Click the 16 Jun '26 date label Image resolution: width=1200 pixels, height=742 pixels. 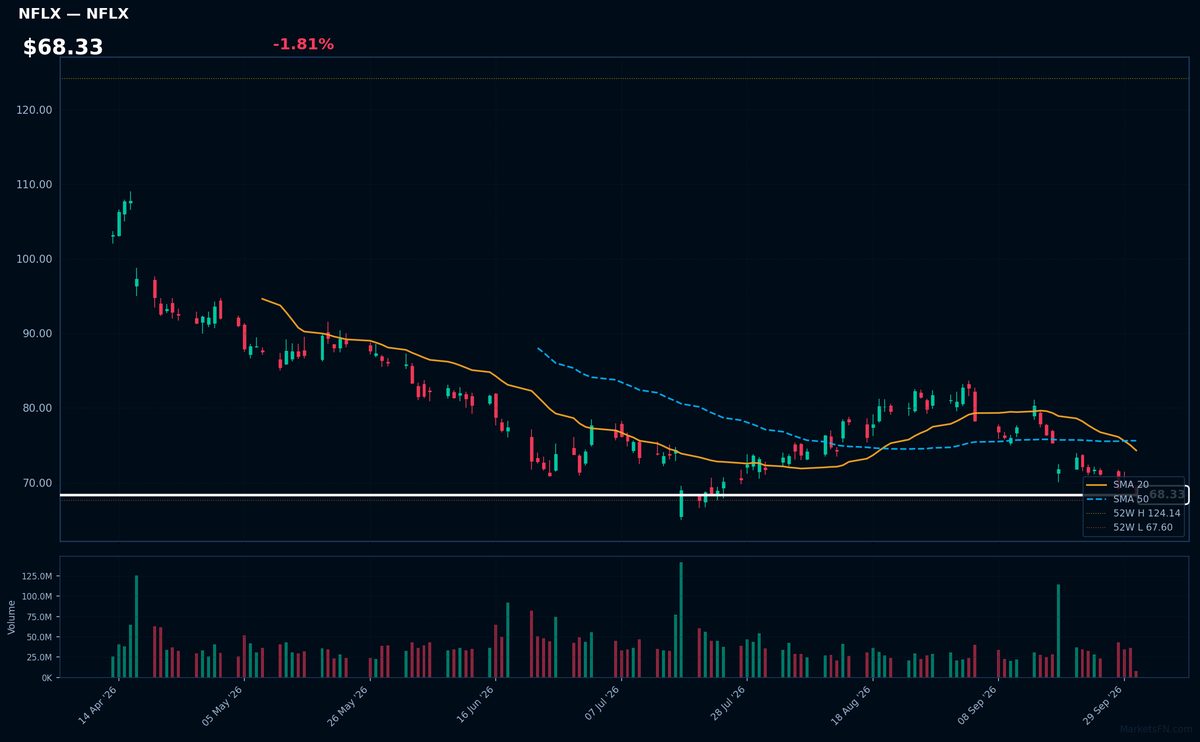[x=474, y=704]
